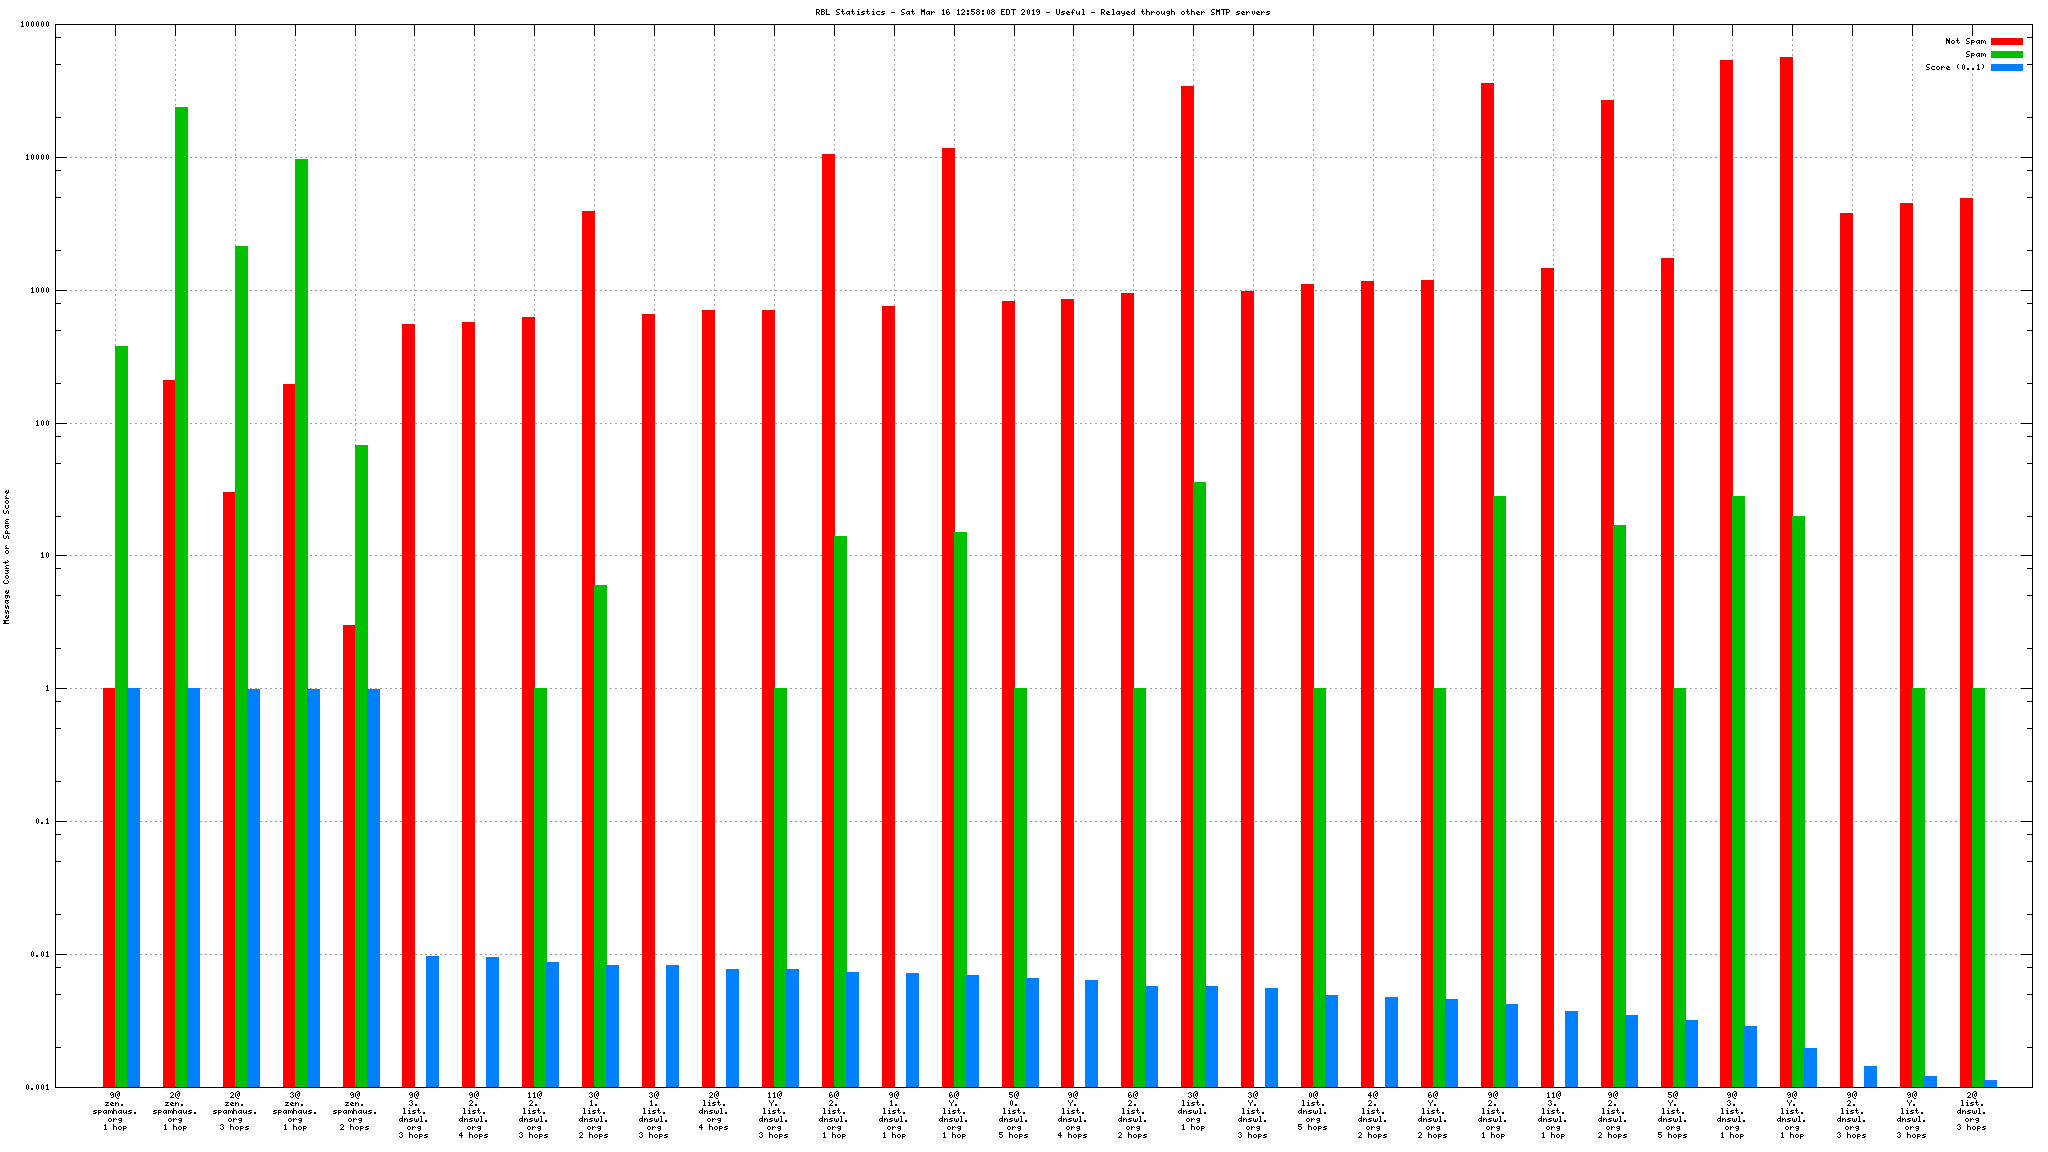
Task: Click the '2@ zen.spamhaus.org 3 hops' x-axis label
Action: coord(234,1111)
